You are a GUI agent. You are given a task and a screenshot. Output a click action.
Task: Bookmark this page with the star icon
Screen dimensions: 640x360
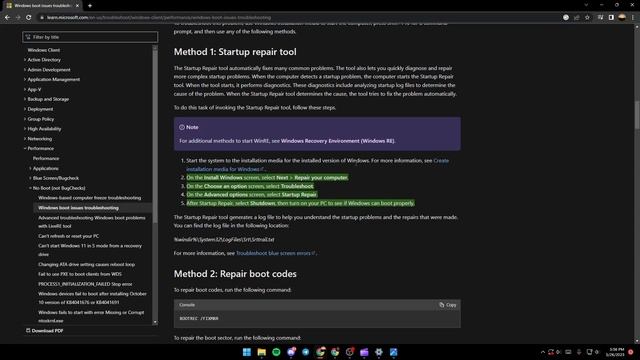pos(587,18)
